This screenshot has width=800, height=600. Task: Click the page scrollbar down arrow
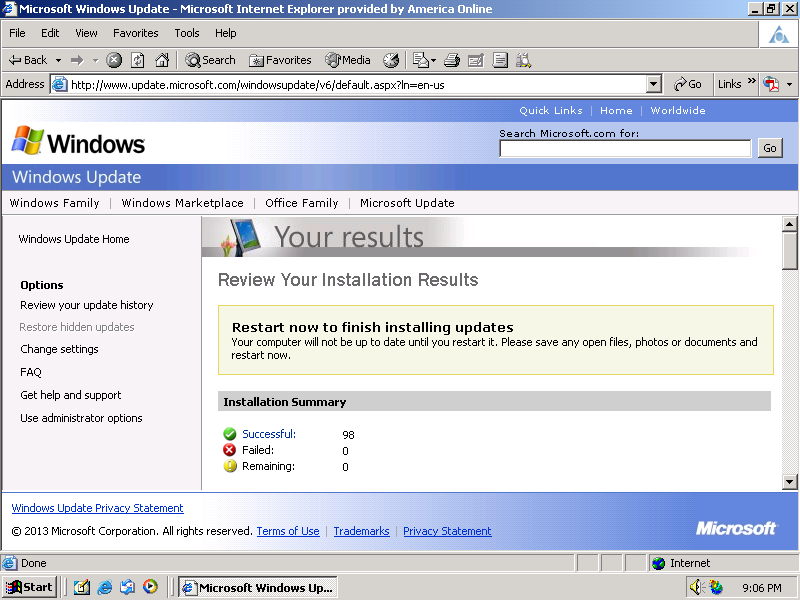tap(789, 482)
